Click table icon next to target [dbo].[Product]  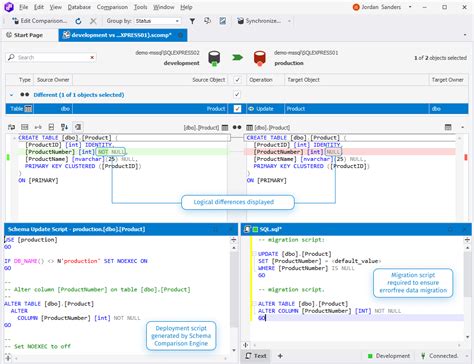pos(249,127)
